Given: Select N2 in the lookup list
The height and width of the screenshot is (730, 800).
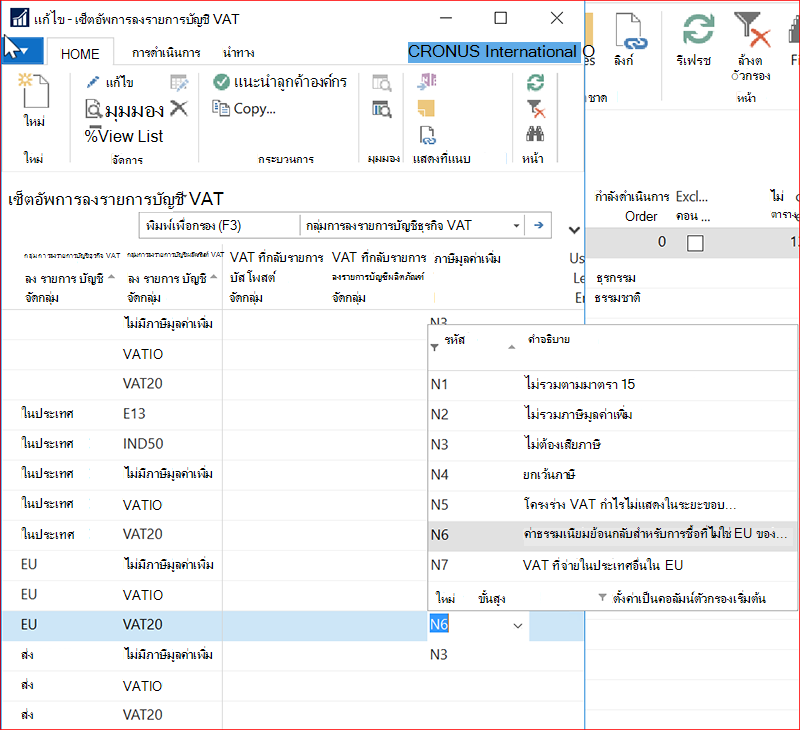Looking at the screenshot, I should click(x=612, y=414).
